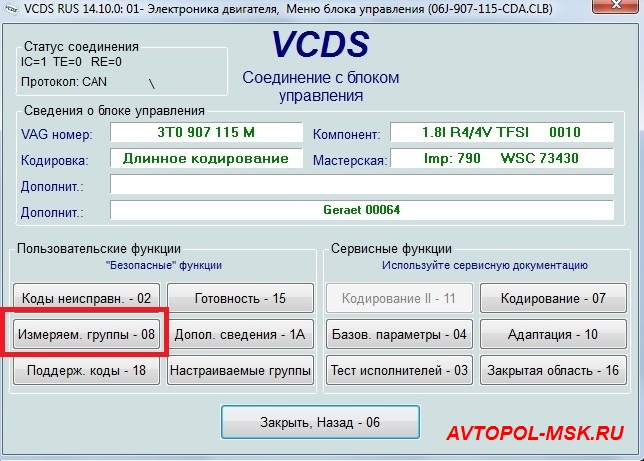Click the Кодирование - 07 button
The height and width of the screenshot is (461, 644).
(x=553, y=298)
